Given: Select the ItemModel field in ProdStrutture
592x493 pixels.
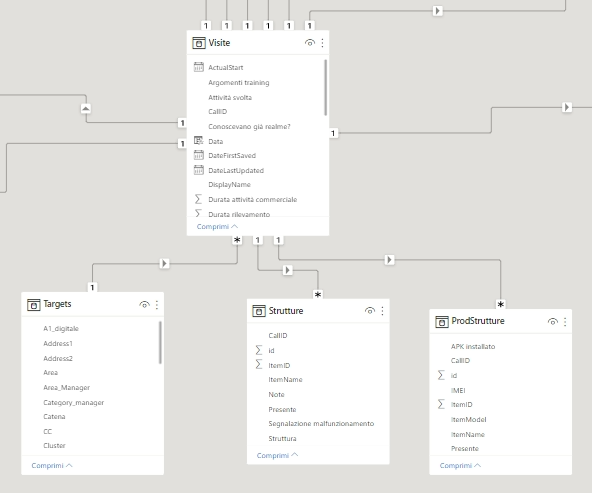Looking at the screenshot, I should 469,419.
